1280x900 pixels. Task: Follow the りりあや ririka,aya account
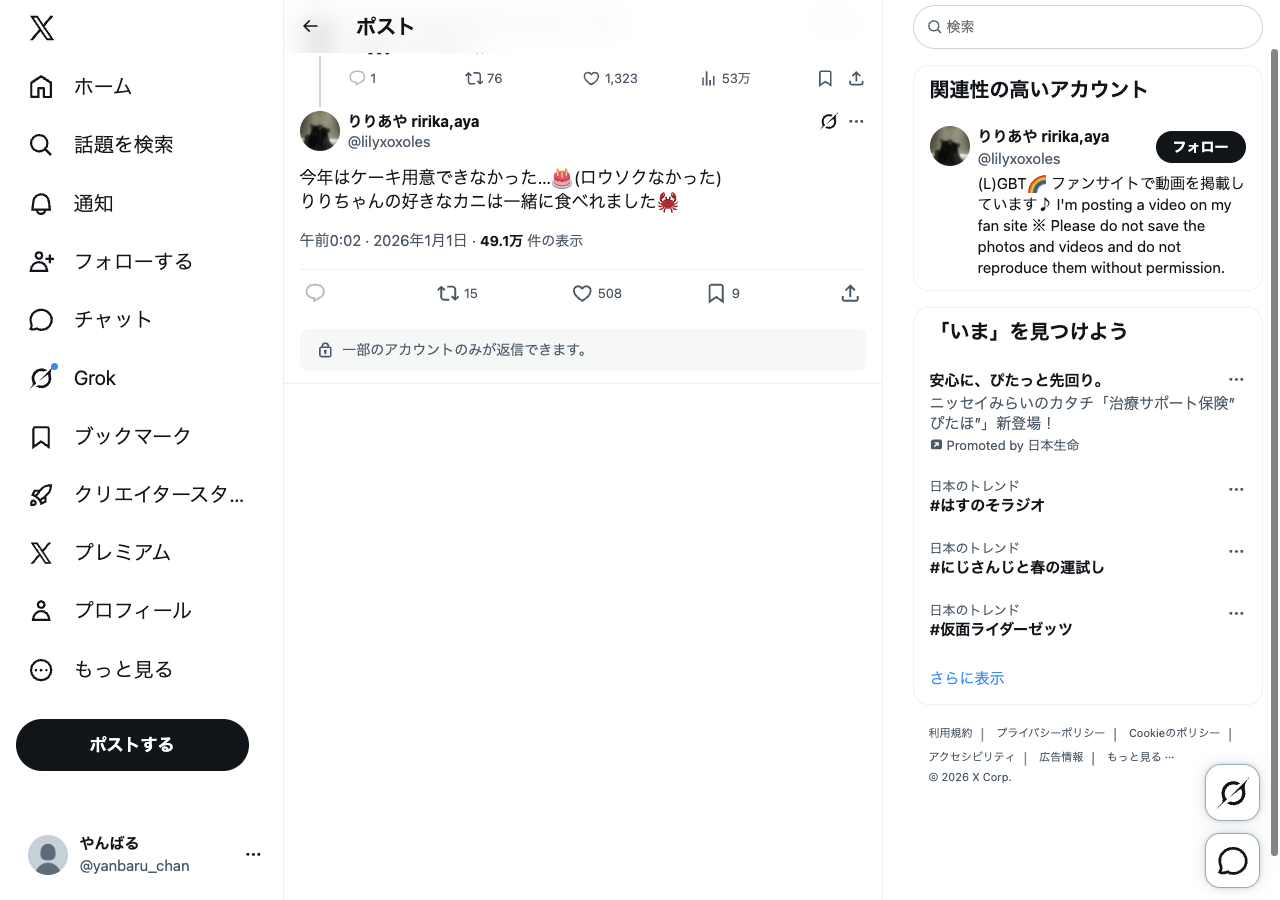1200,147
